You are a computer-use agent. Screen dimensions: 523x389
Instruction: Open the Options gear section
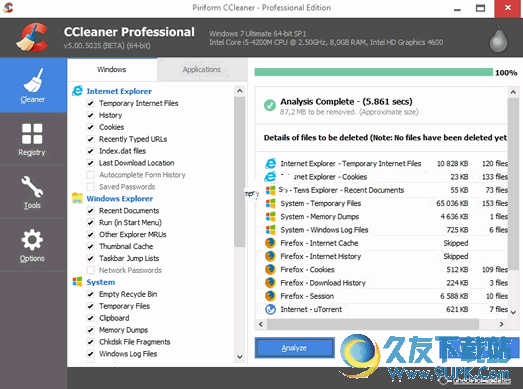(x=32, y=245)
